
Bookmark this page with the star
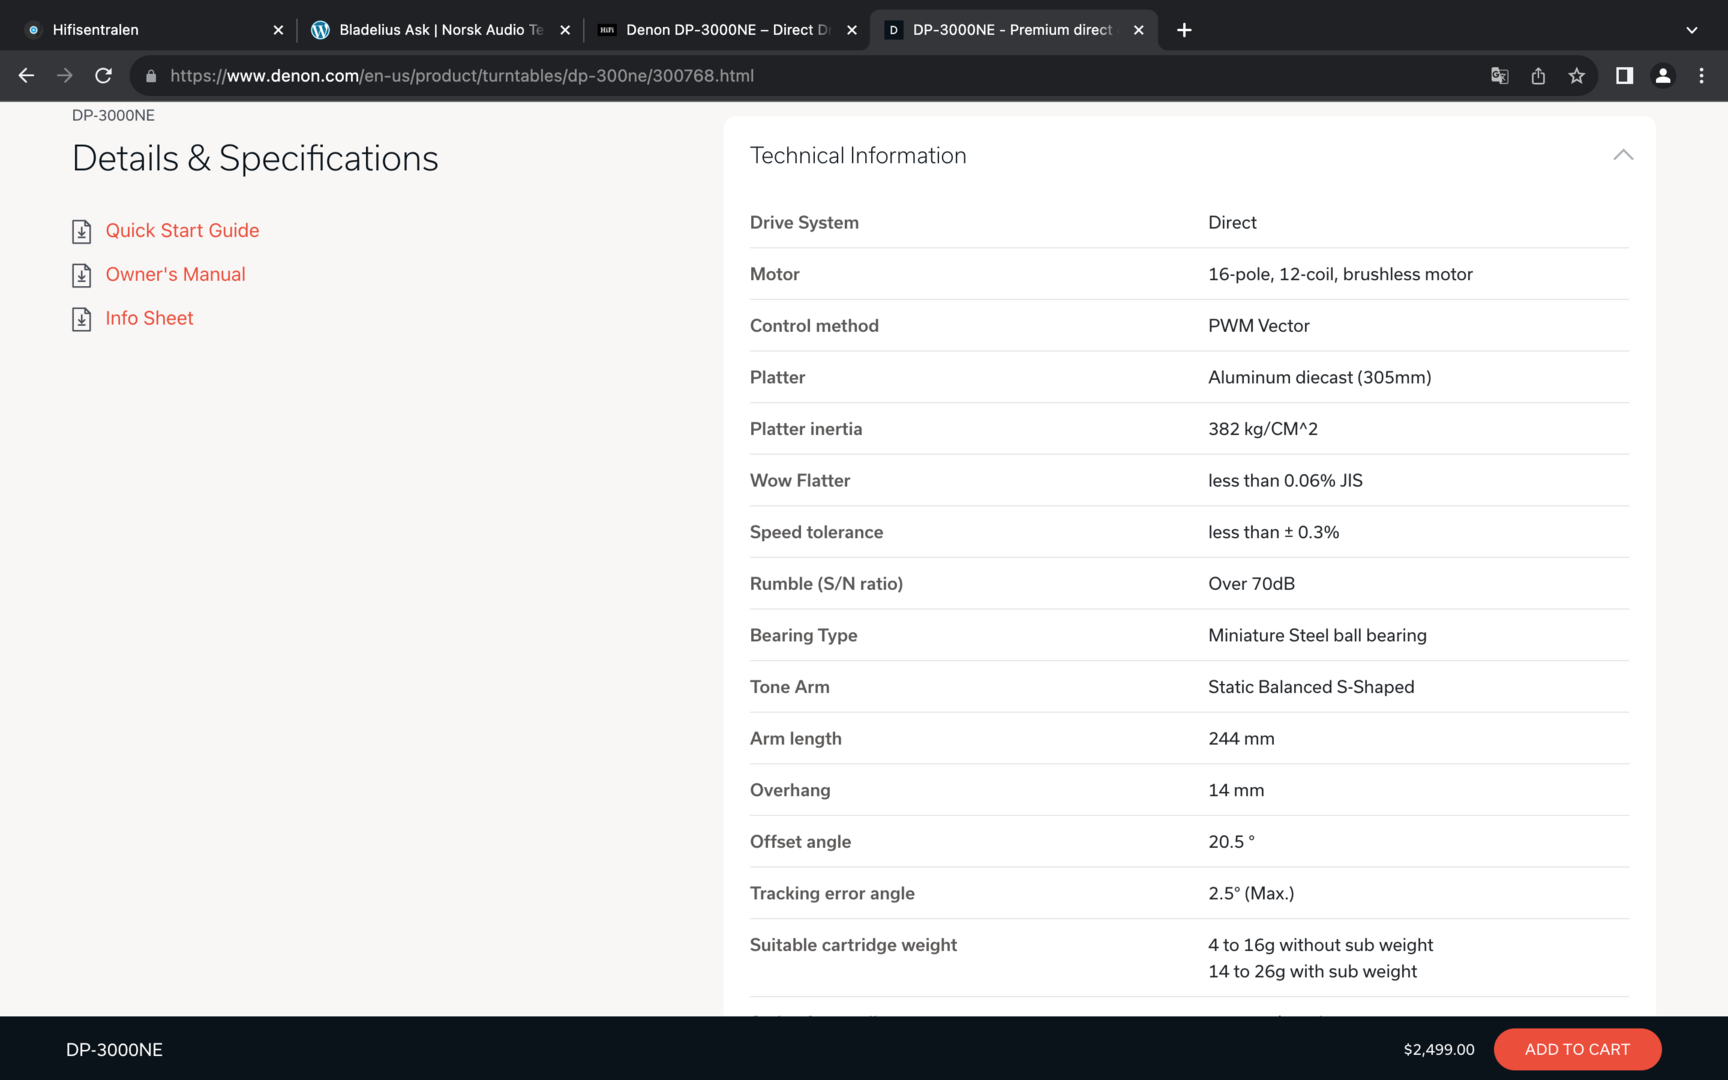tap(1577, 76)
